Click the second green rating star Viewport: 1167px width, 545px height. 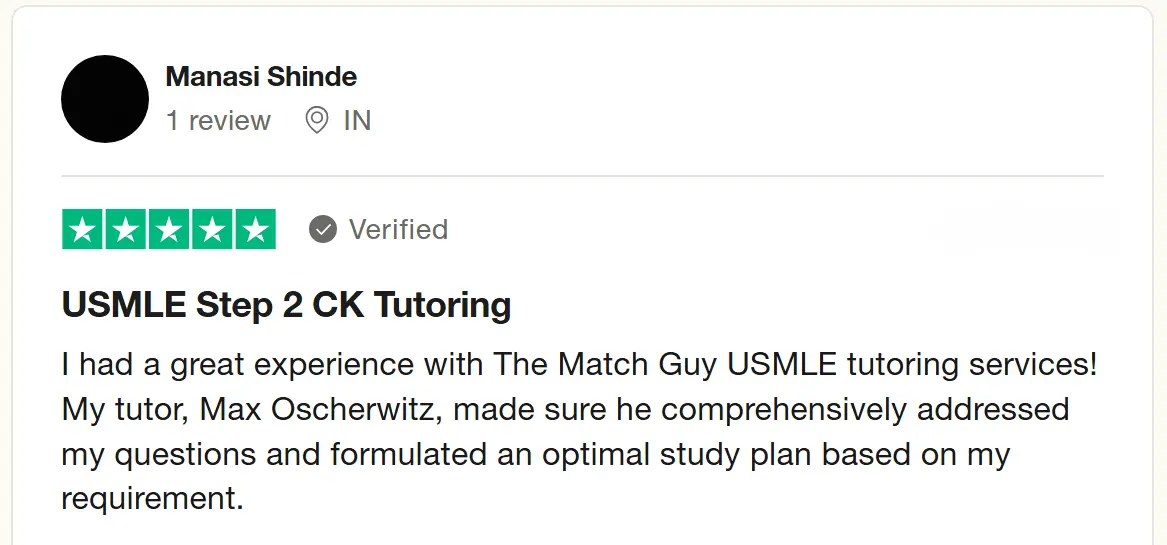point(126,230)
